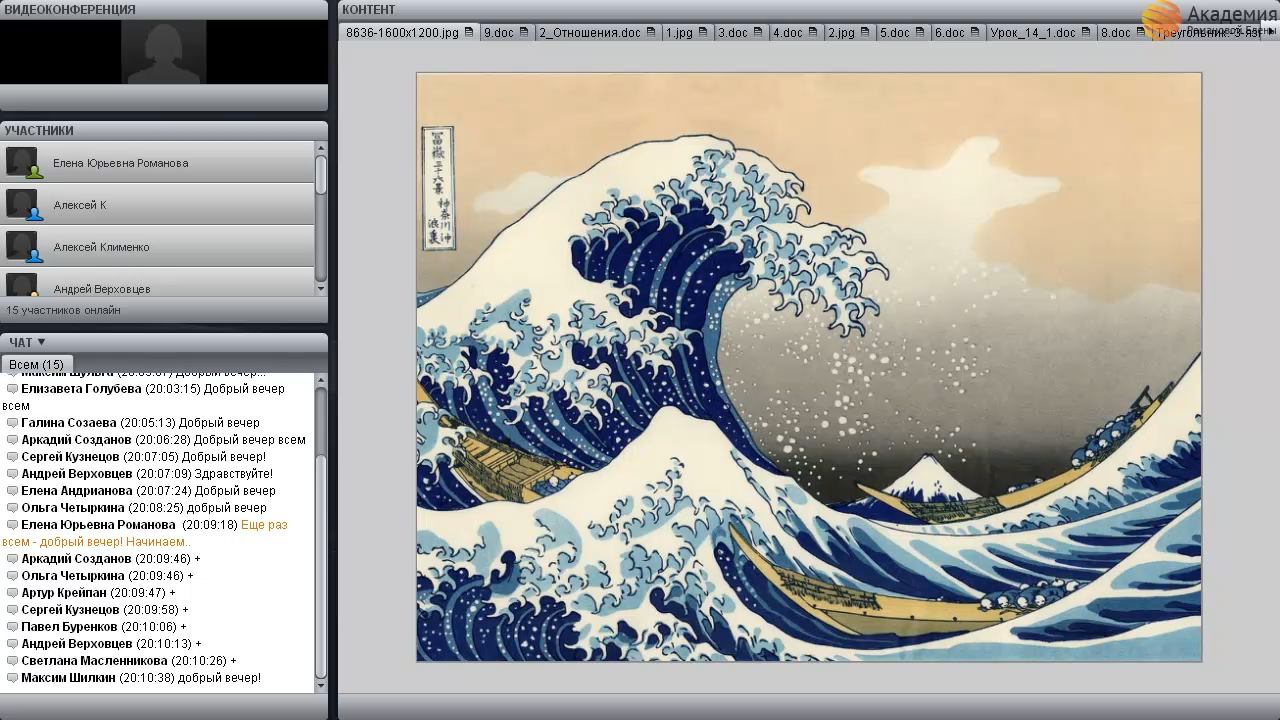Open the 5.doc content tab
This screenshot has height=720, width=1280.
[903, 33]
